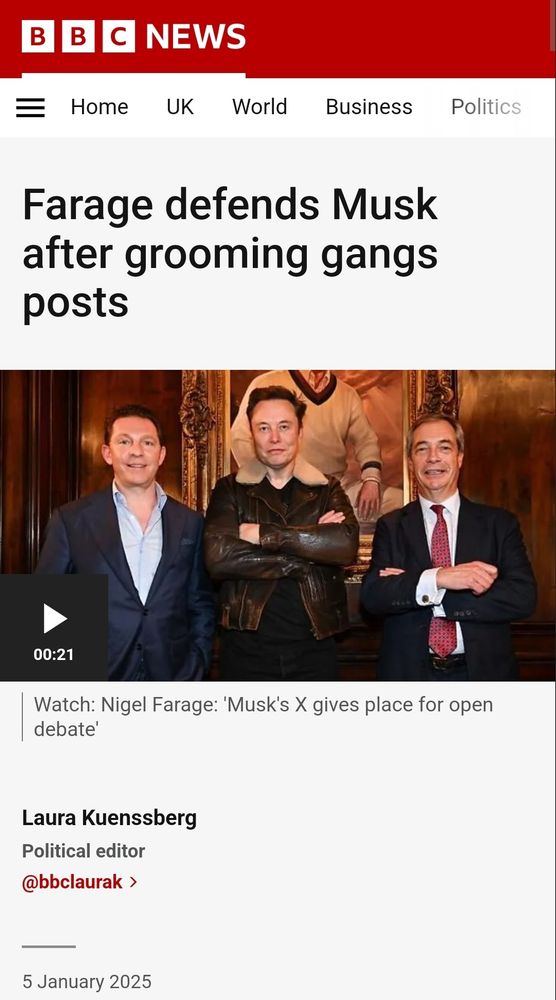
Task: Click the video caption about open debate
Action: click(263, 717)
